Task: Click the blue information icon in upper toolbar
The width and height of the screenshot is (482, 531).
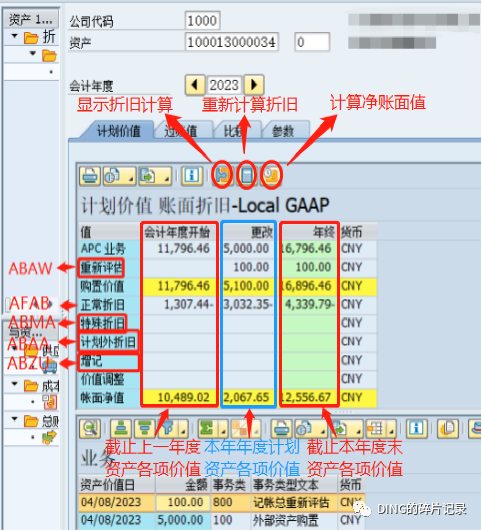Action: pos(192,176)
